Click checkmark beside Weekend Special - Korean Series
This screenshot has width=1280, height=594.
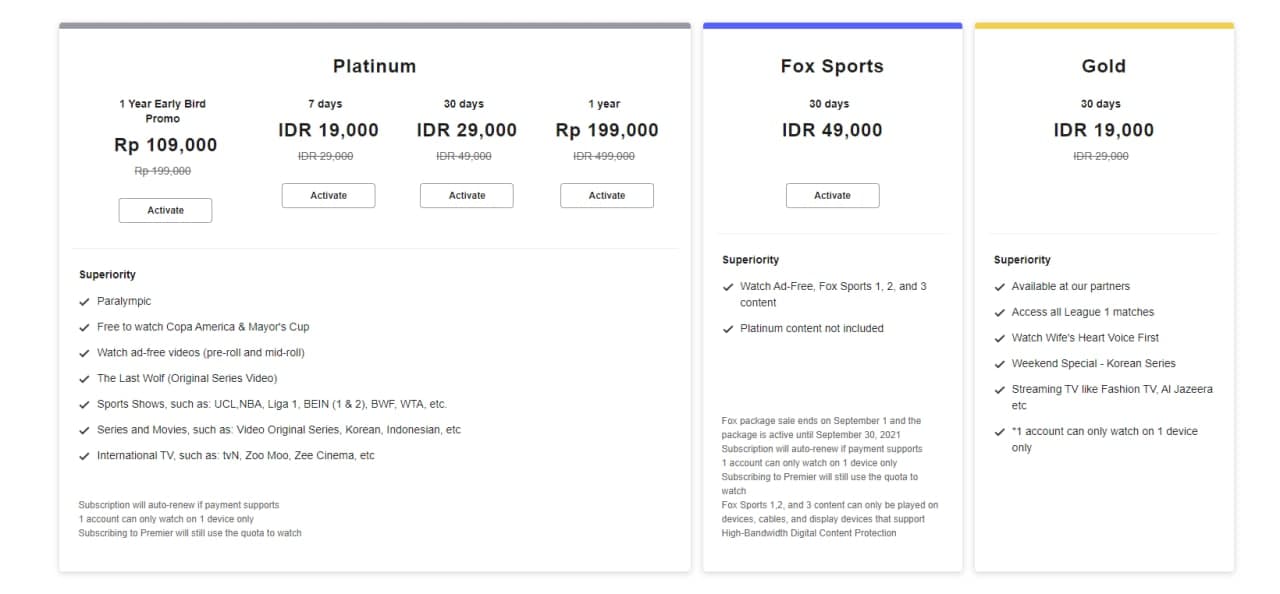coord(1000,364)
